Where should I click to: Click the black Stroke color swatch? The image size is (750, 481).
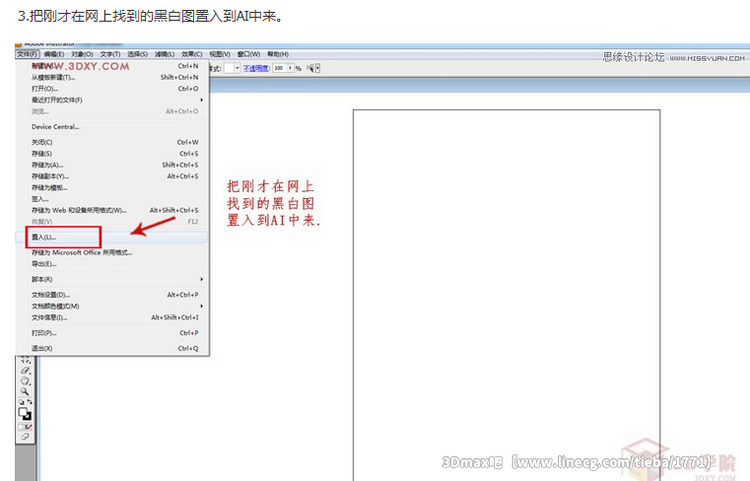[x=28, y=416]
